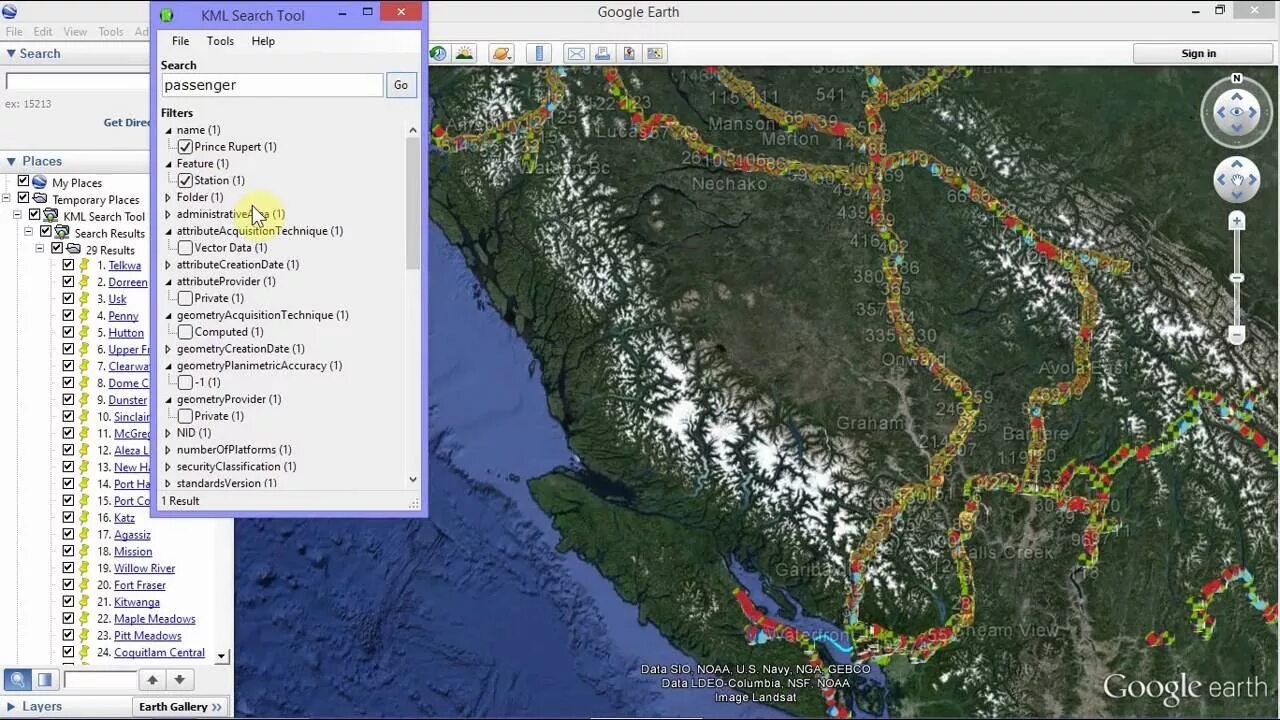Select the ruler tool in the toolbar
This screenshot has width=1280, height=720.
click(539, 53)
